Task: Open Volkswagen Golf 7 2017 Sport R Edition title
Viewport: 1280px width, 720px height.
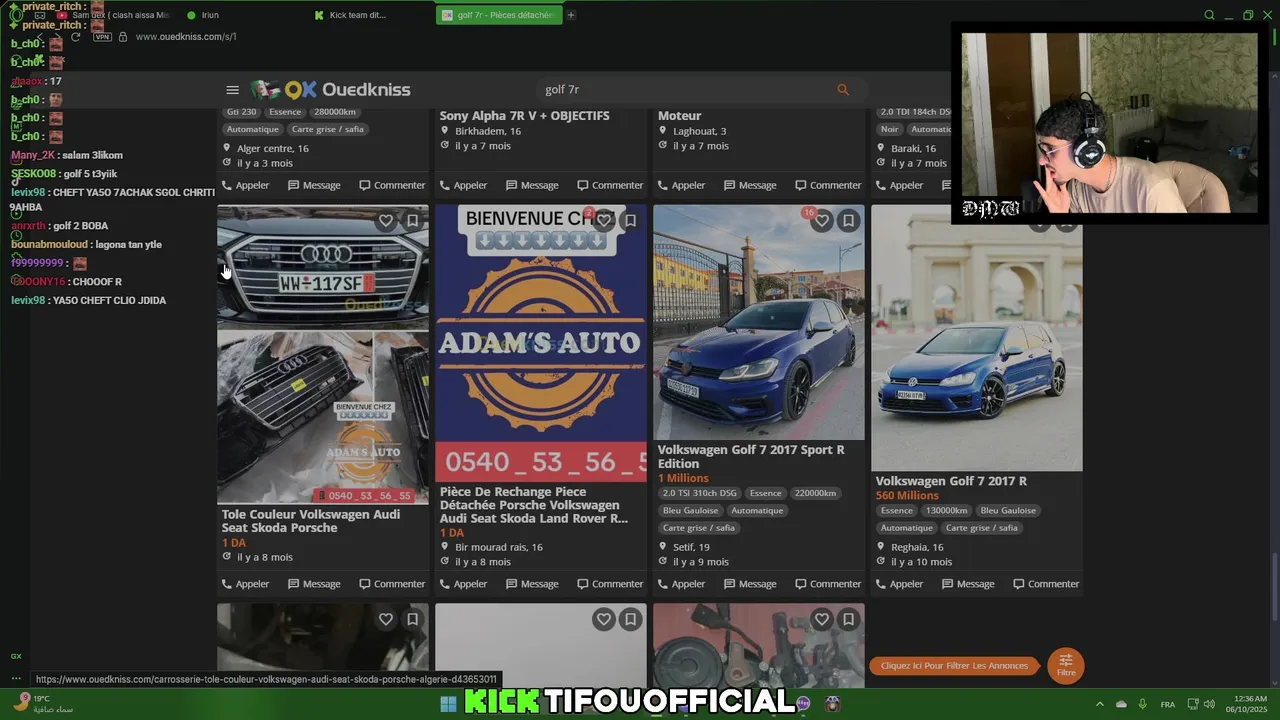Action: click(751, 457)
